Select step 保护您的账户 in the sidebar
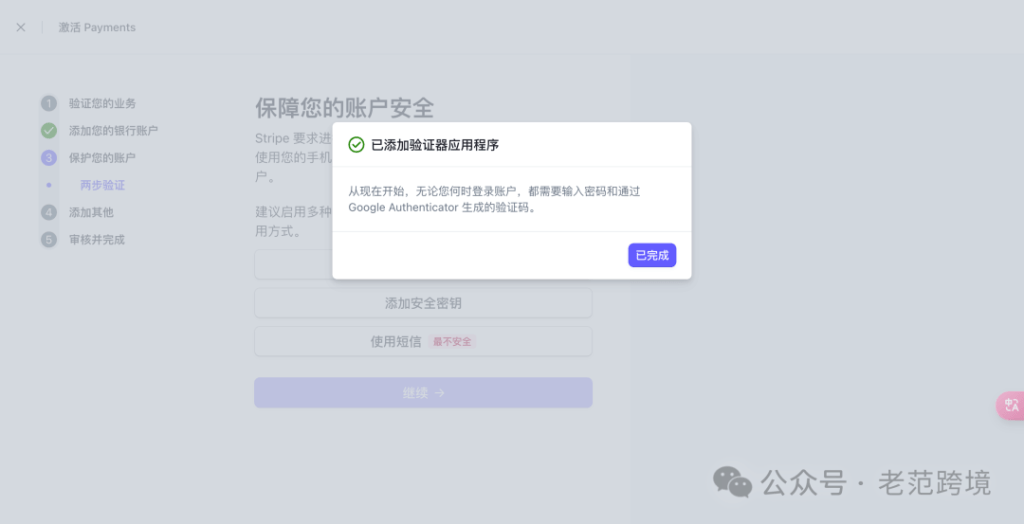 (x=103, y=158)
